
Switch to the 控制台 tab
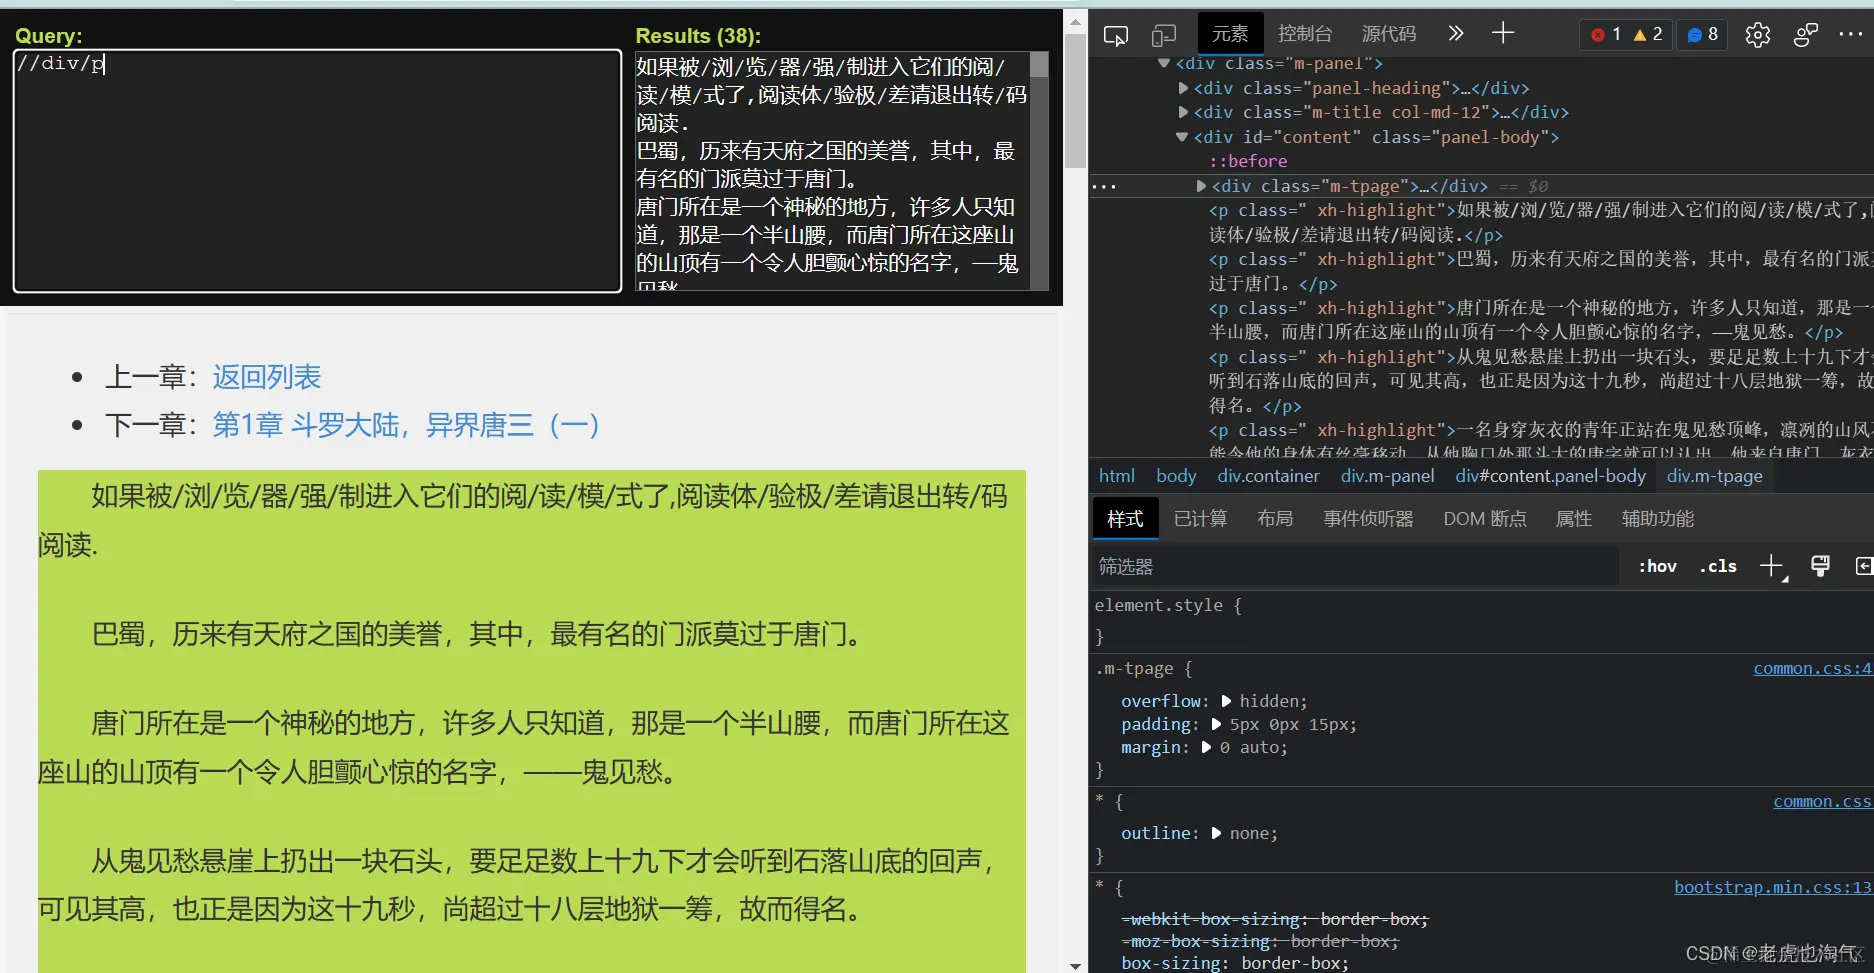tap(1304, 33)
